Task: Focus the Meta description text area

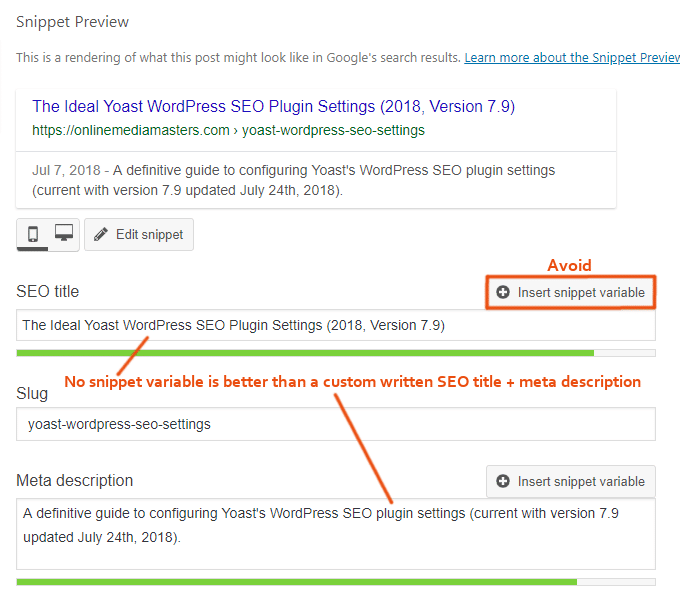Action: click(336, 534)
